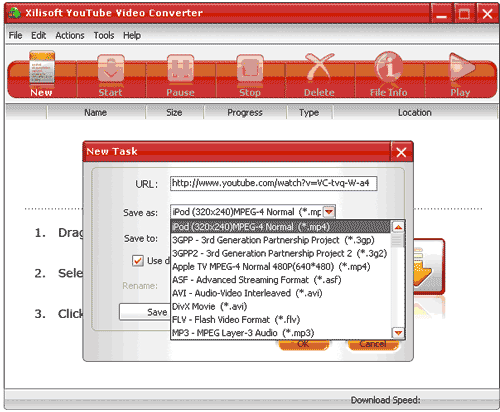Click Cancel in New Task dialog
The width and height of the screenshot is (500, 412).
(373, 345)
